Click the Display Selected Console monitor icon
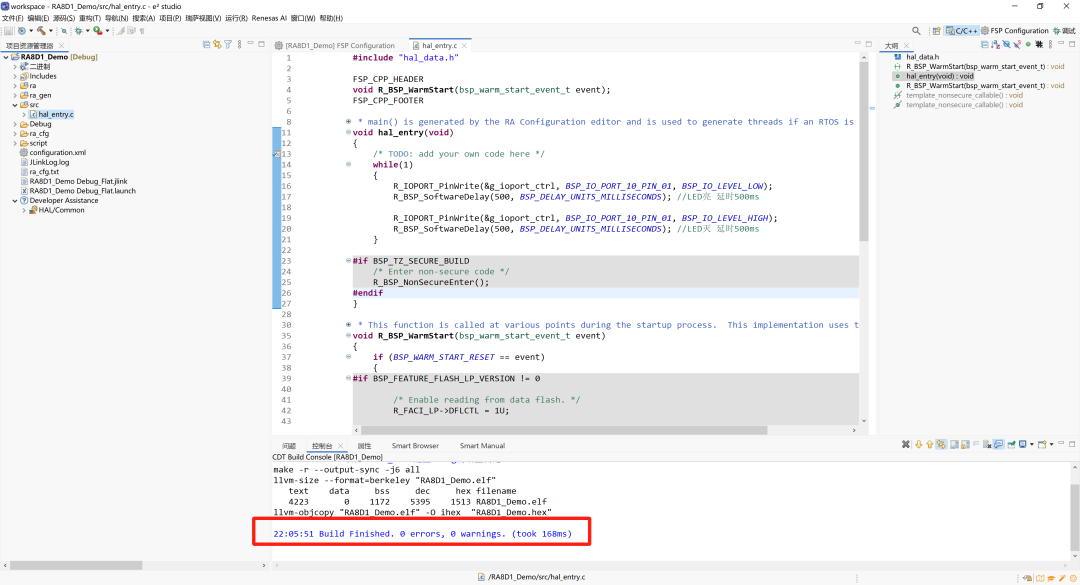Image resolution: width=1080 pixels, height=585 pixels. 1023,444
